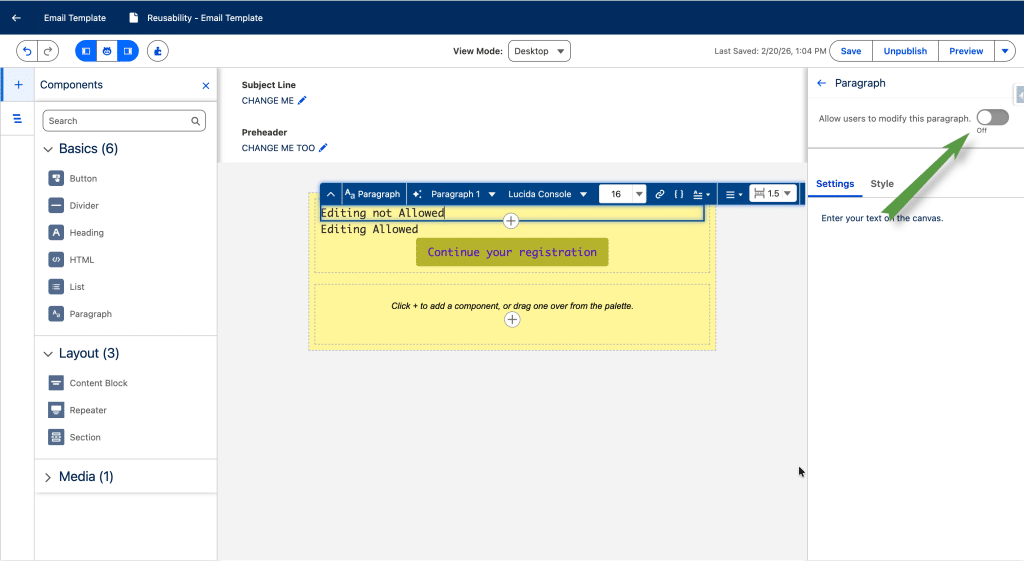Click the insert link icon in text toolbar
Image resolution: width=1024 pixels, height=561 pixels.
659,194
